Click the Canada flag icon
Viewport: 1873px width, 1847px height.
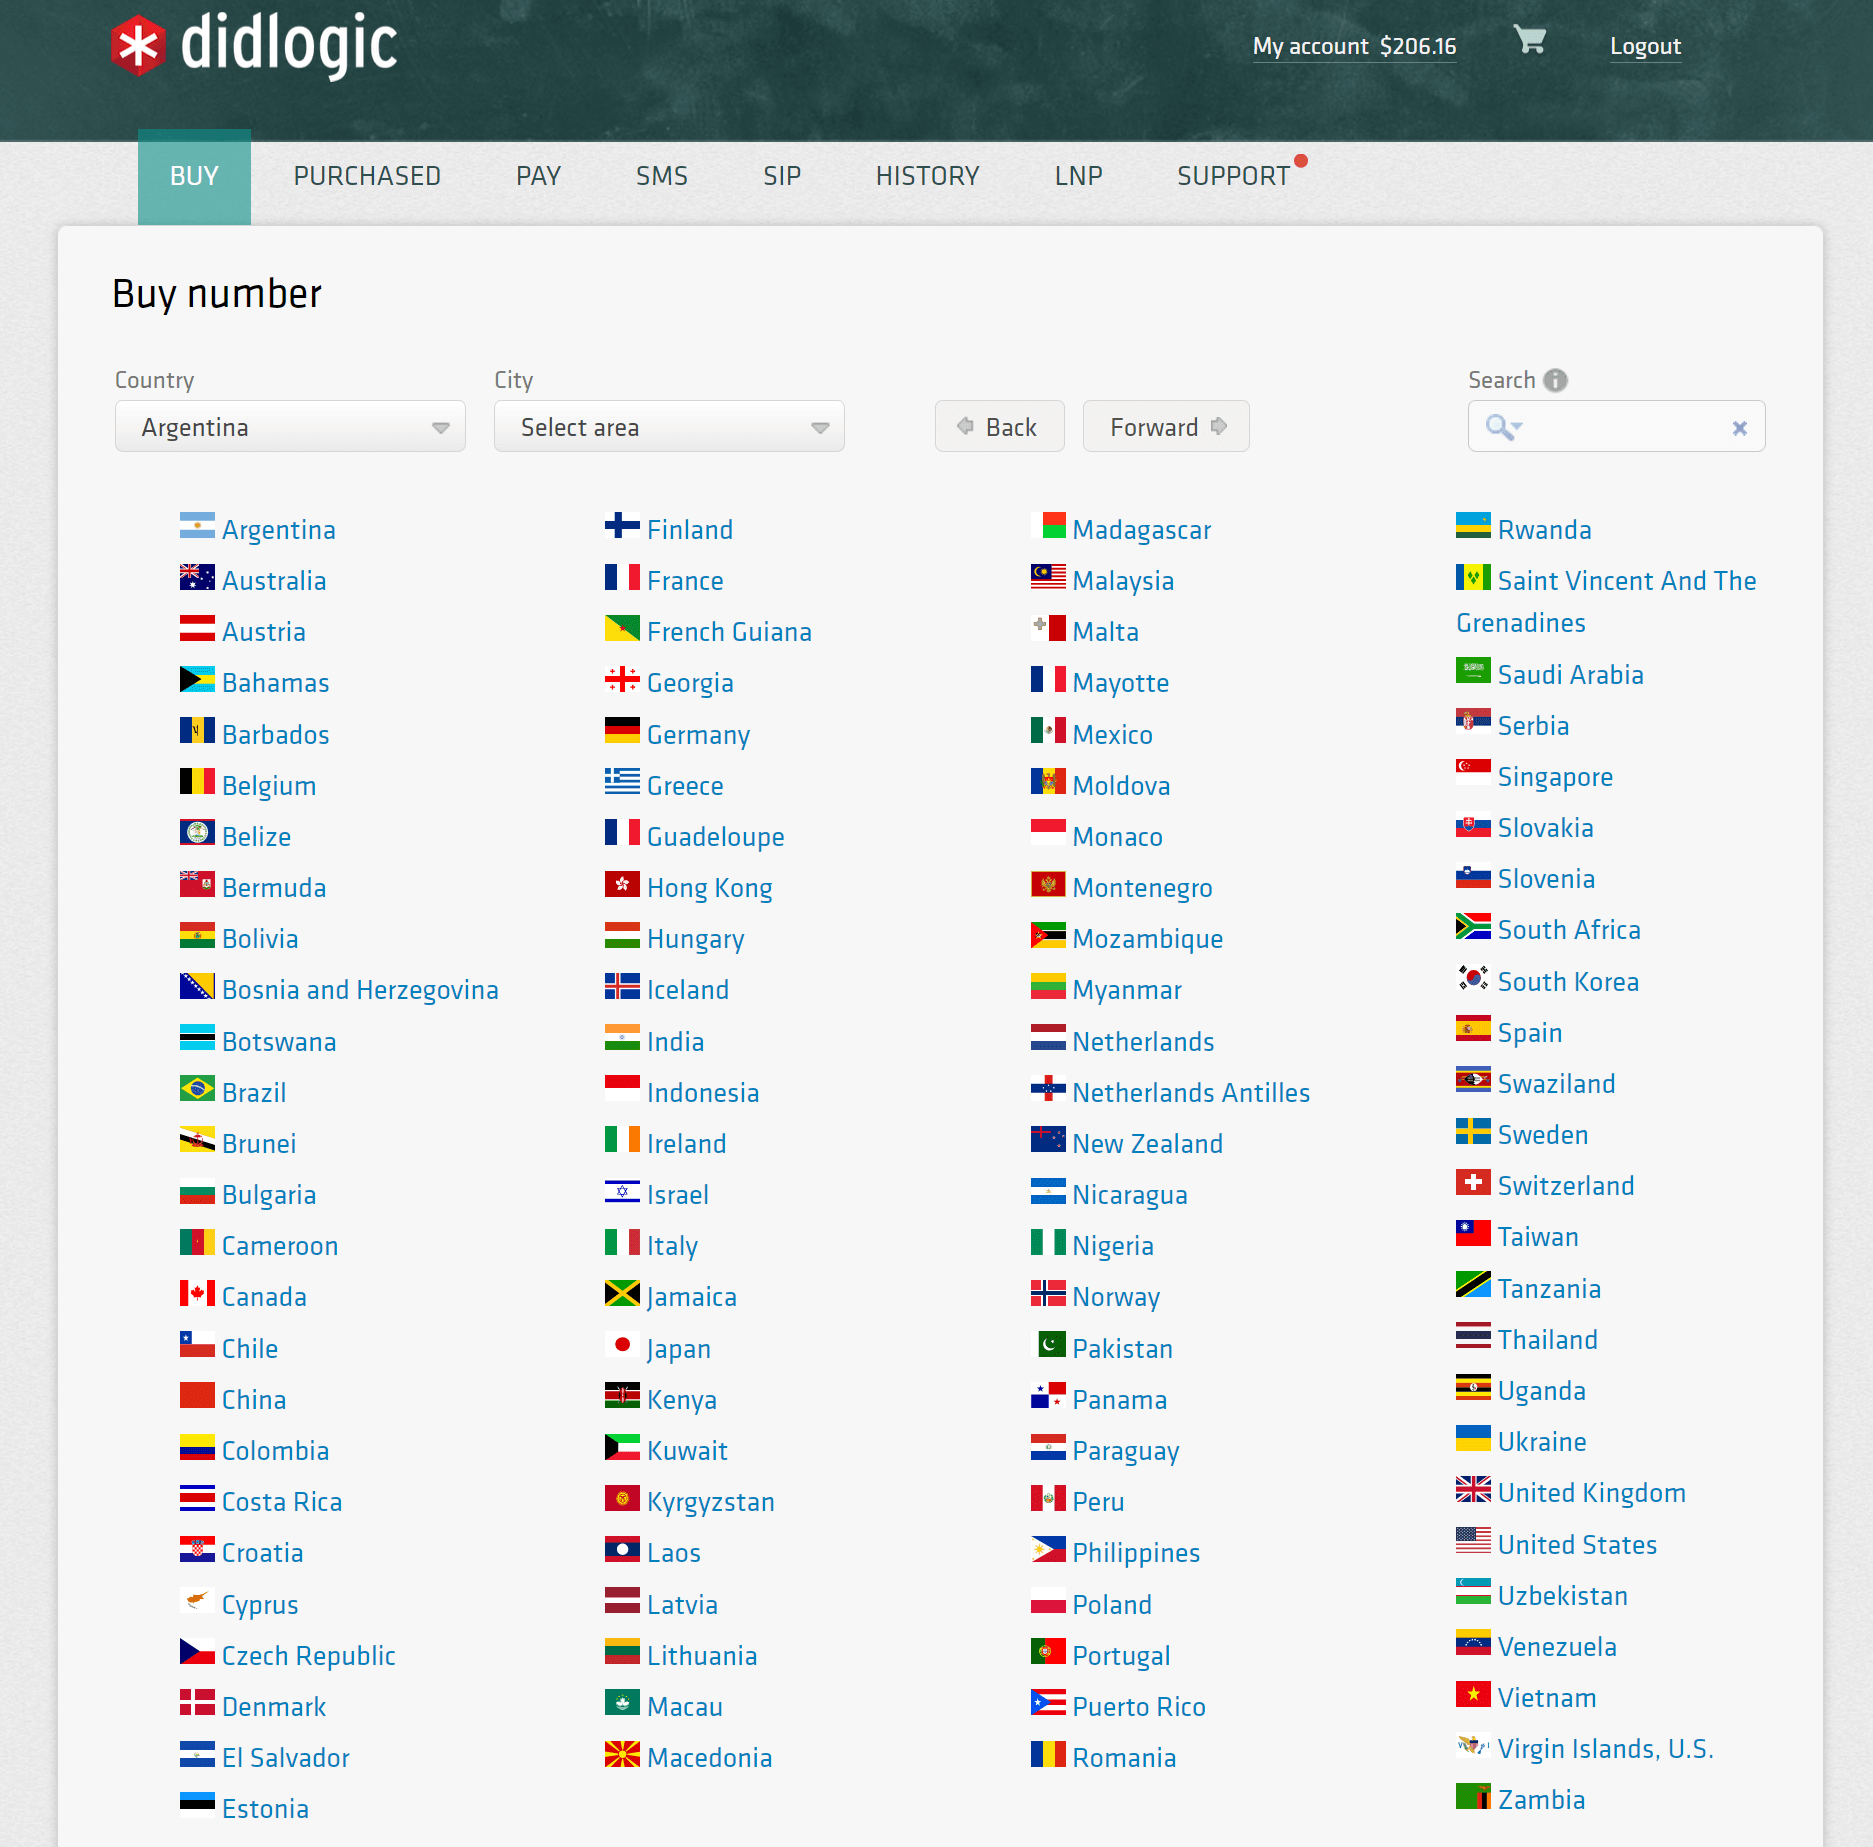tap(197, 1294)
